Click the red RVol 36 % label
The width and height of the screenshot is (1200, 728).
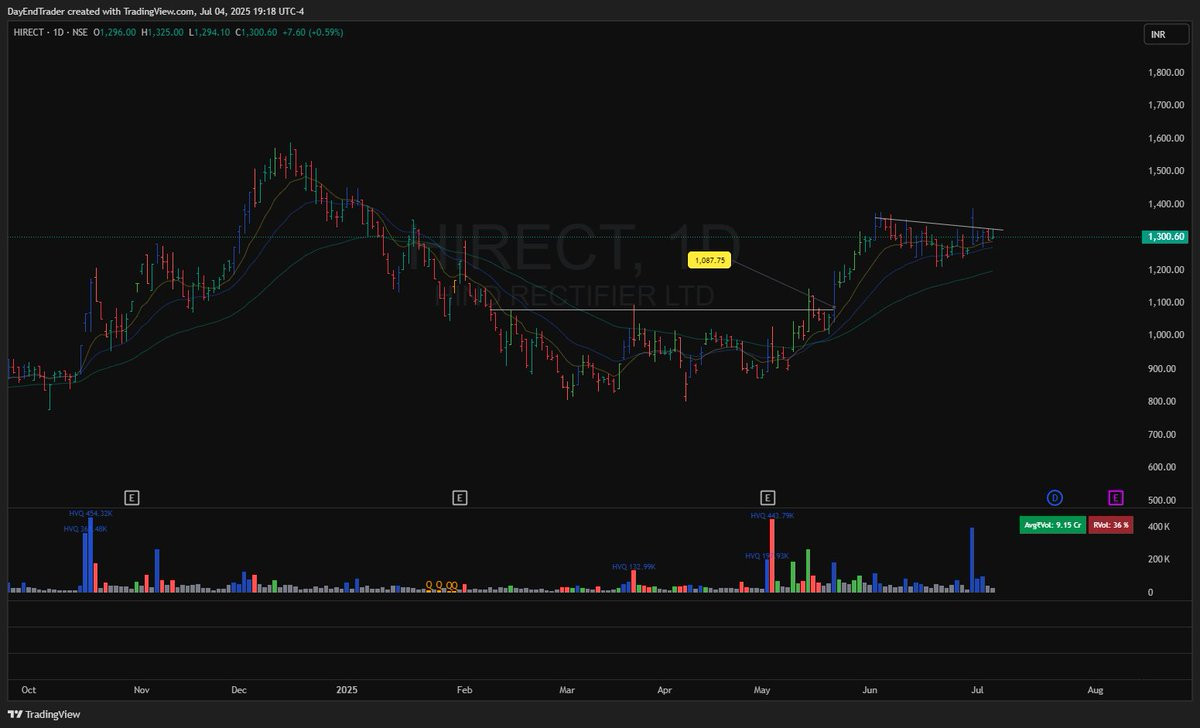1111,524
